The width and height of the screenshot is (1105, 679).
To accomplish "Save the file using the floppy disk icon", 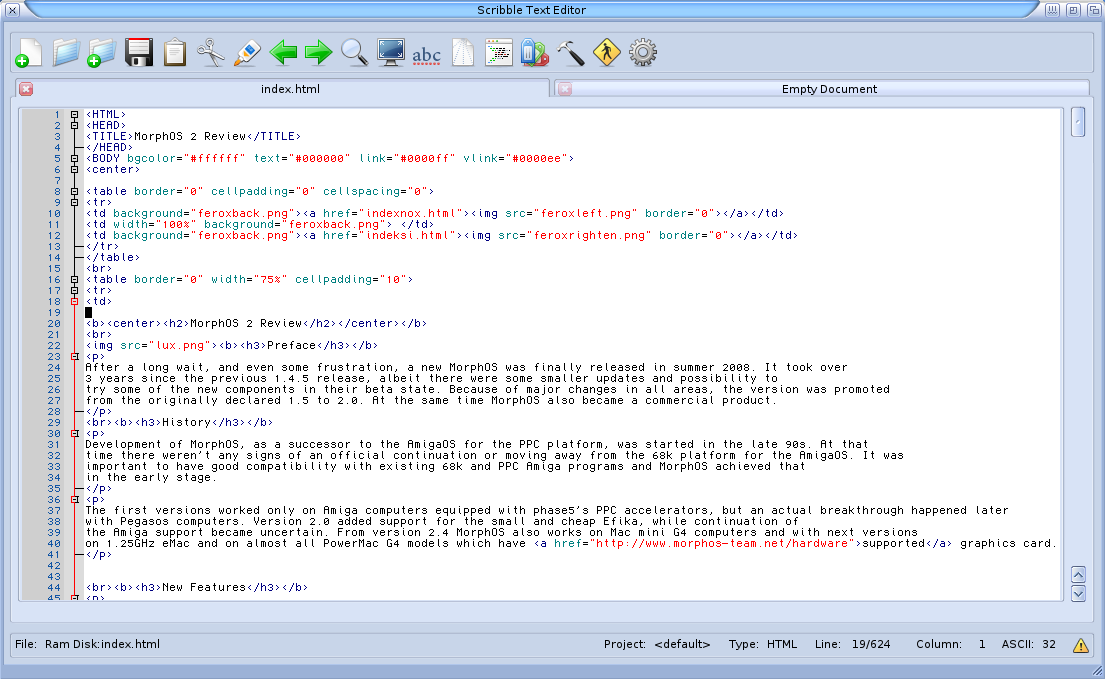I will [139, 53].
